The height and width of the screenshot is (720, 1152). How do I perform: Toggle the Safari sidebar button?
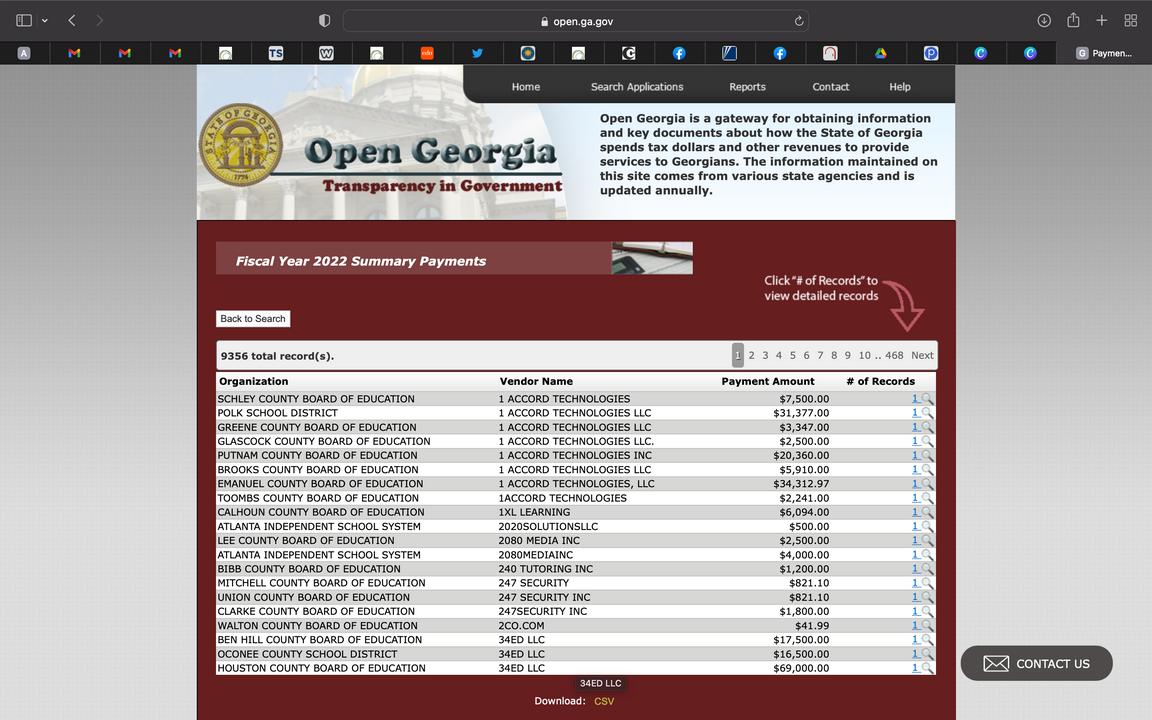coord(24,21)
